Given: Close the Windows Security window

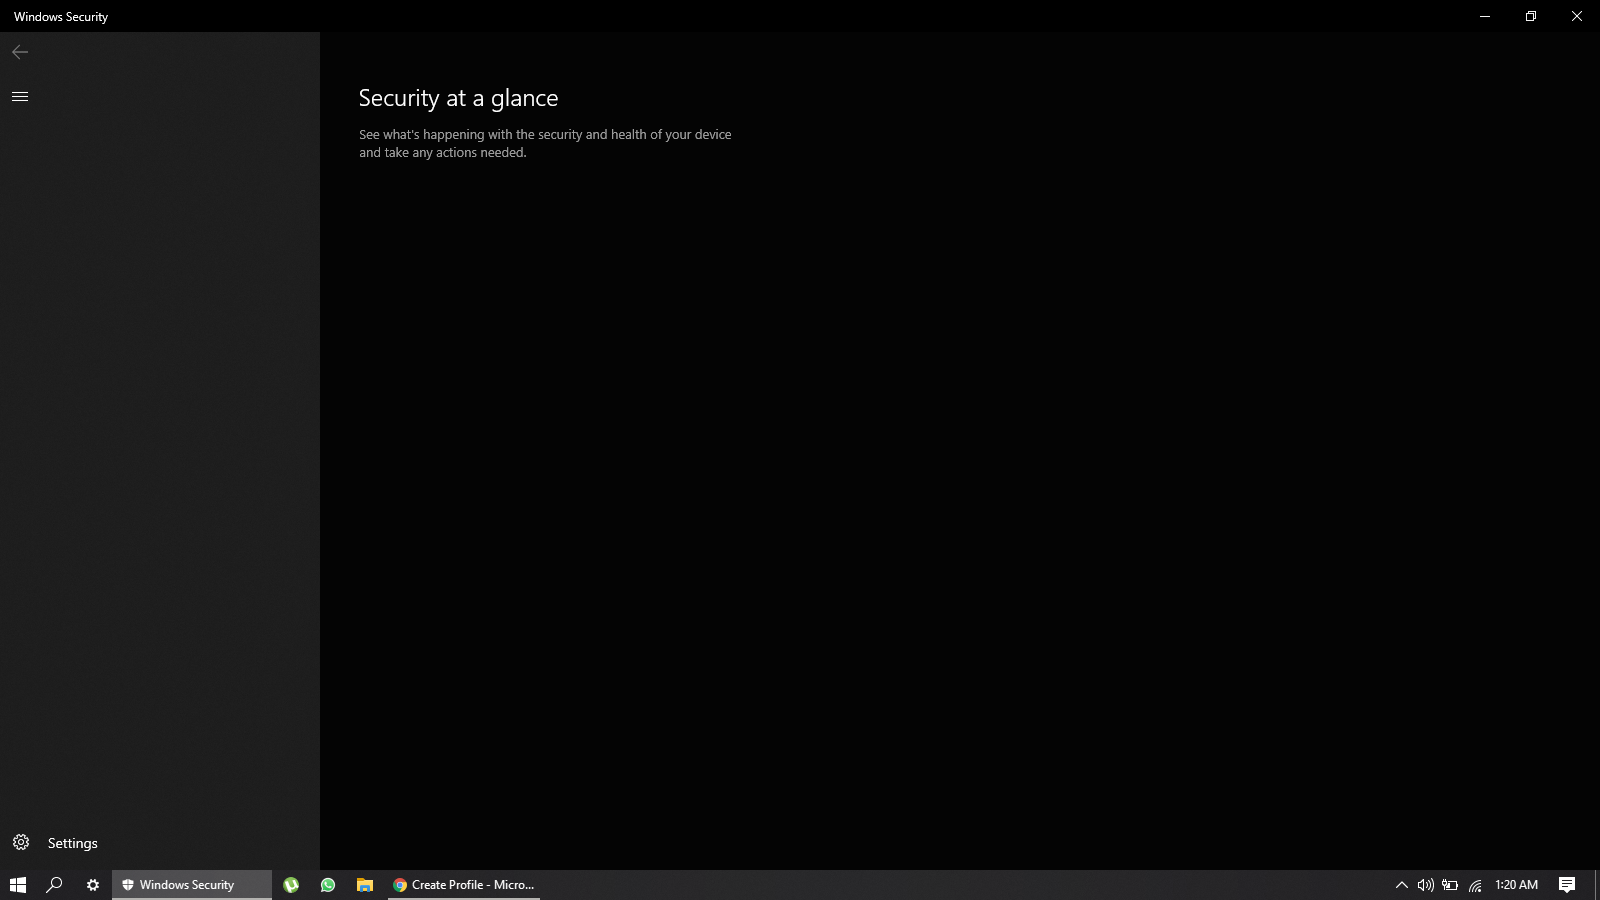Looking at the screenshot, I should pos(1577,16).
